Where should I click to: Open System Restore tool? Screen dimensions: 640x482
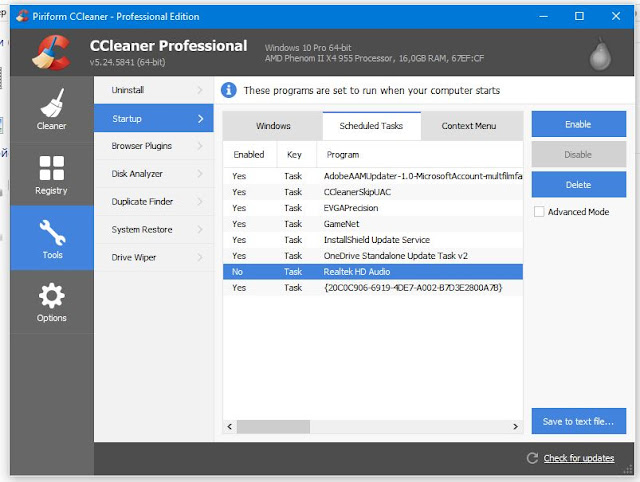(x=153, y=229)
